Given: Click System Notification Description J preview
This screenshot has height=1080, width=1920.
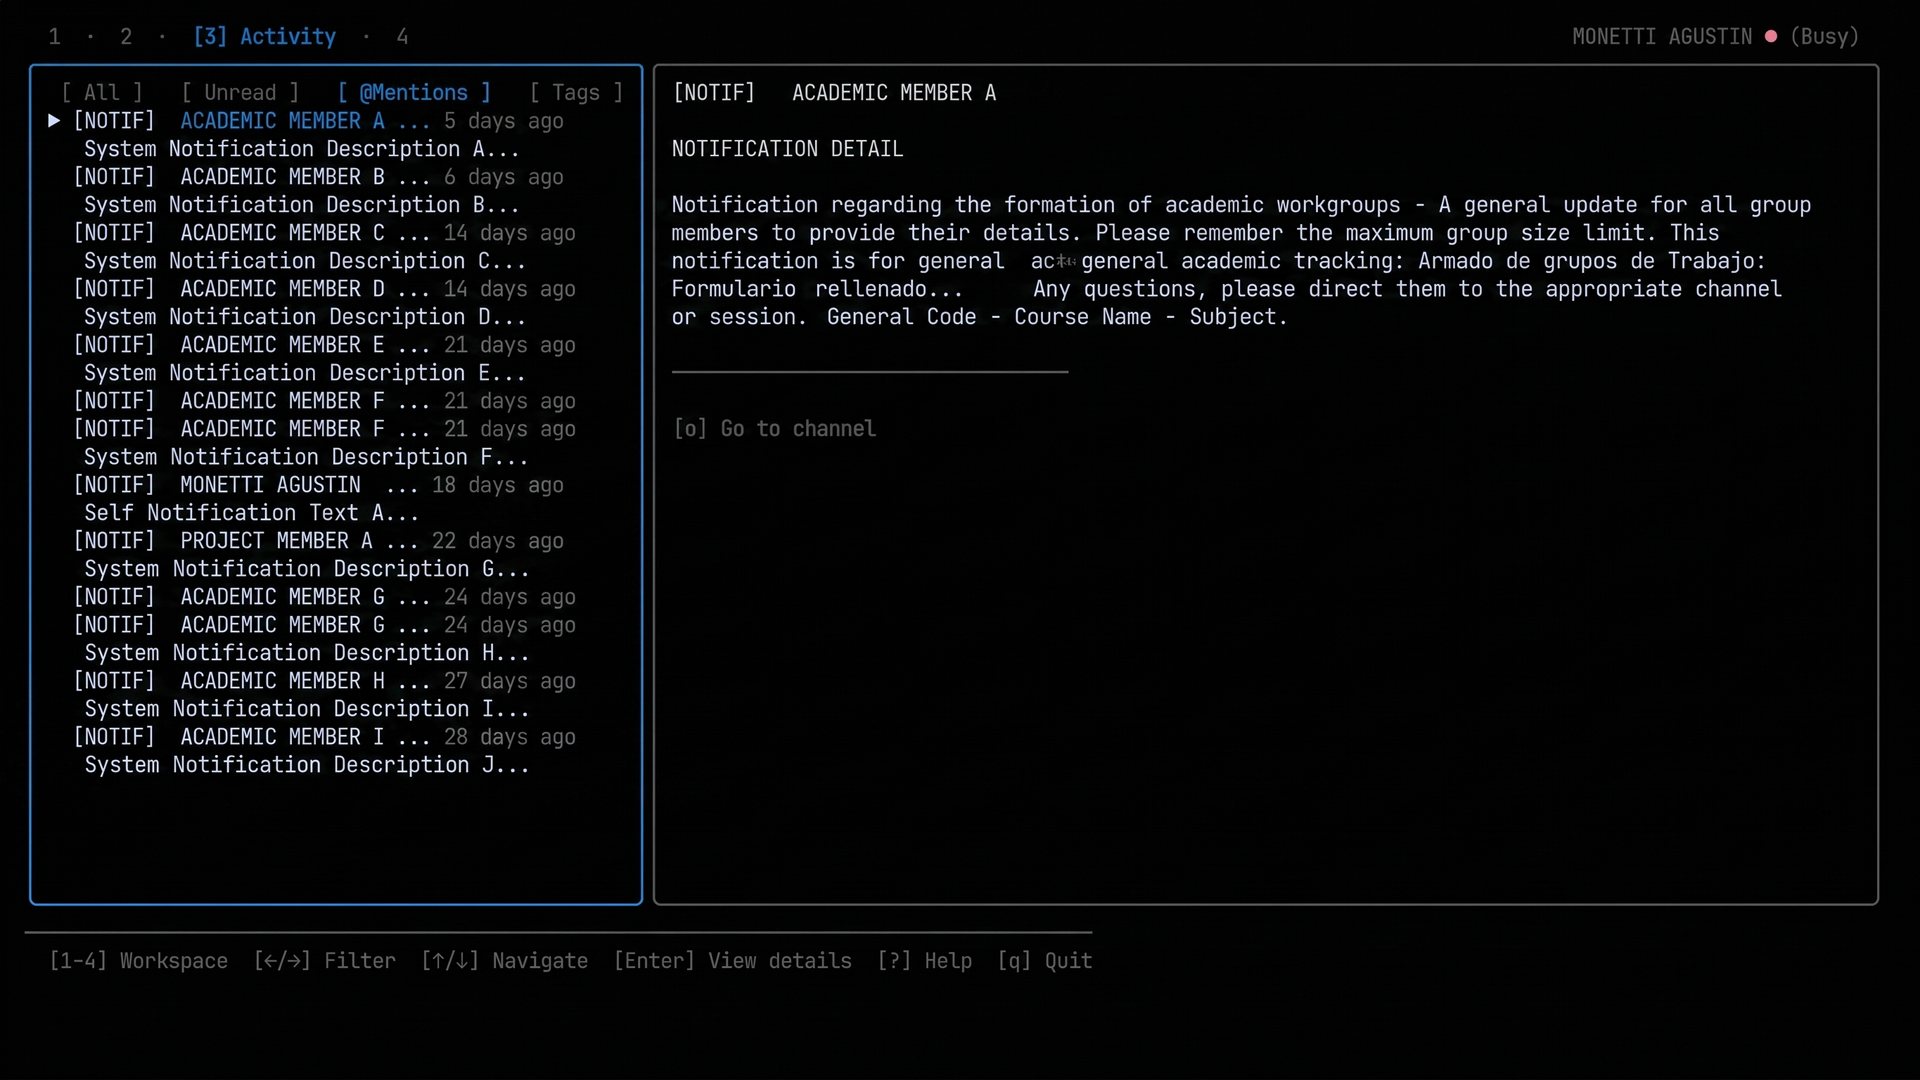Looking at the screenshot, I should click(x=307, y=765).
